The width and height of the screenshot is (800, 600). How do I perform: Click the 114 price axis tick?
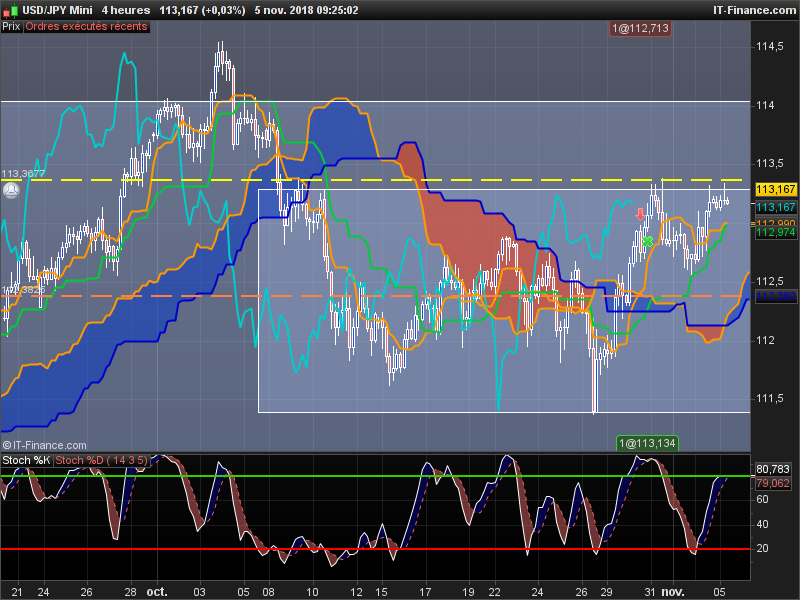(x=765, y=105)
